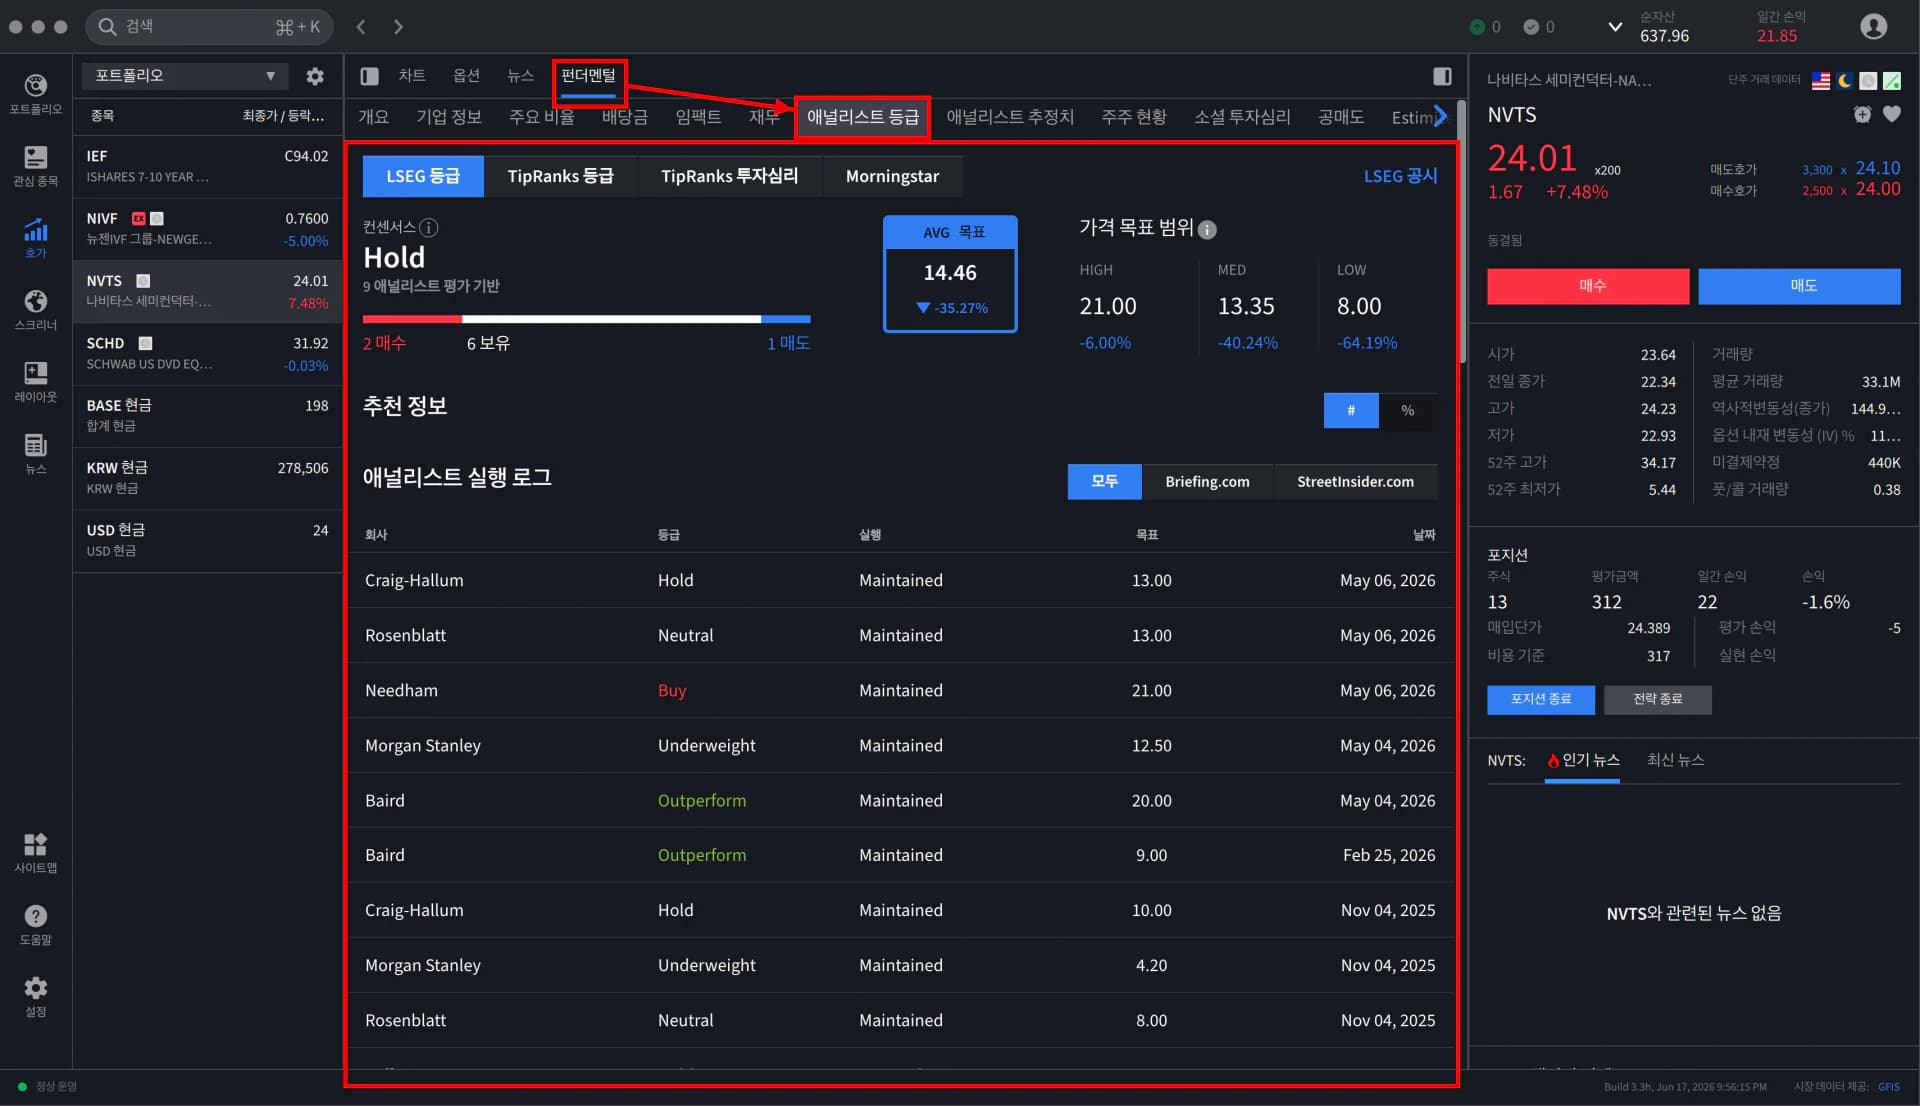Screen dimensions: 1920x1106
Task: Click the 포지션 종료 button
Action: (x=1540, y=699)
